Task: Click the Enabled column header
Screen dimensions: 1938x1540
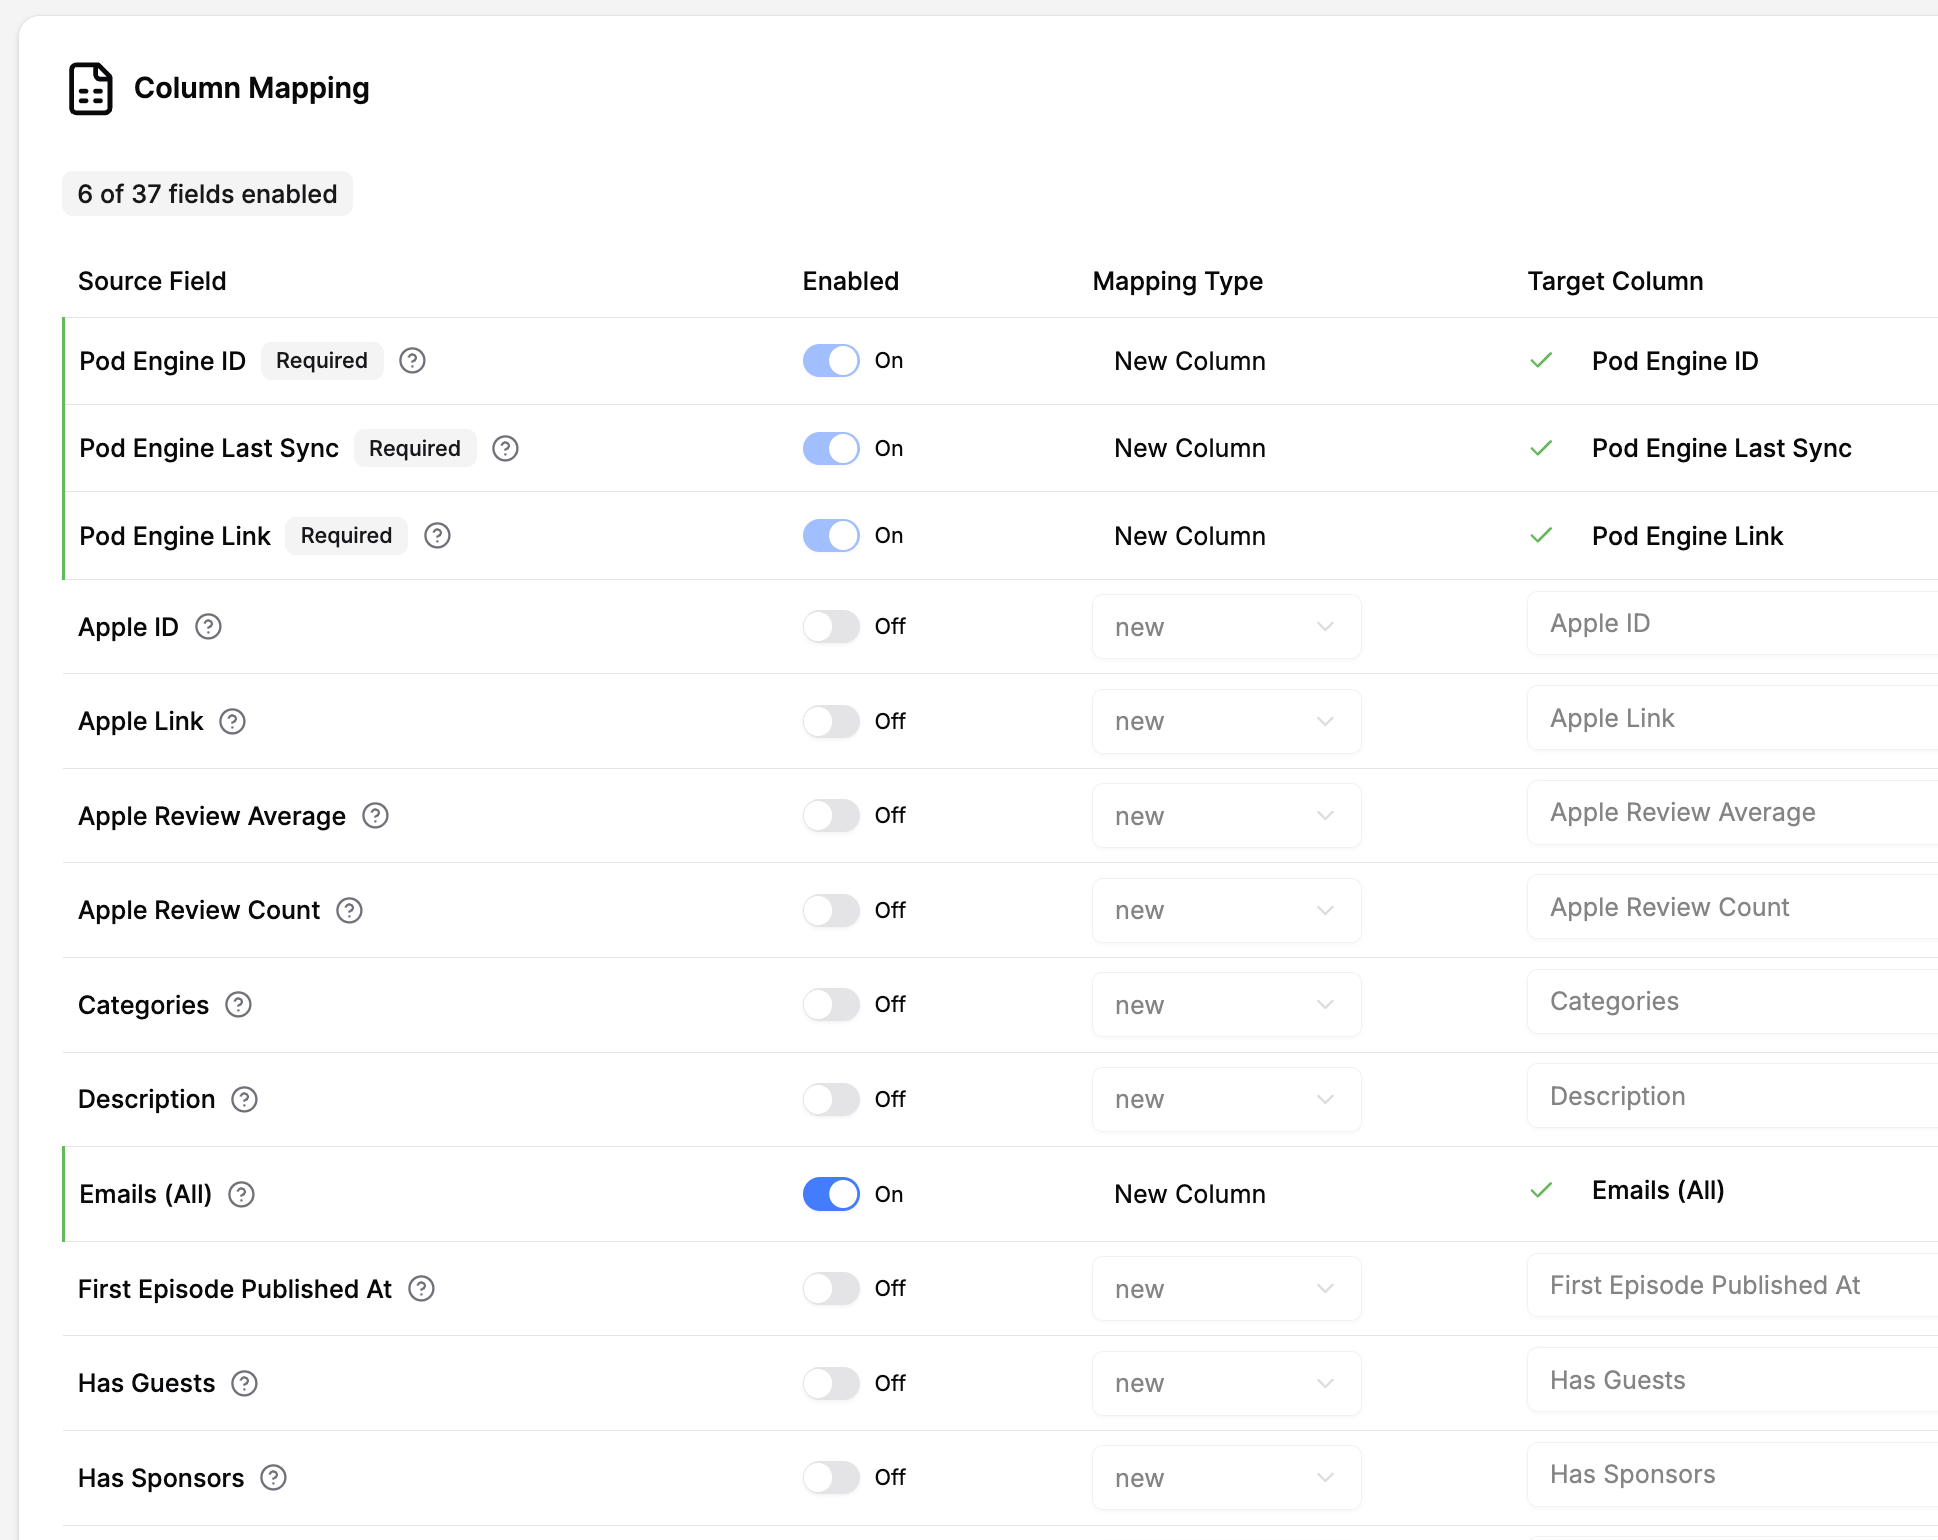Action: pyautogui.click(x=850, y=281)
